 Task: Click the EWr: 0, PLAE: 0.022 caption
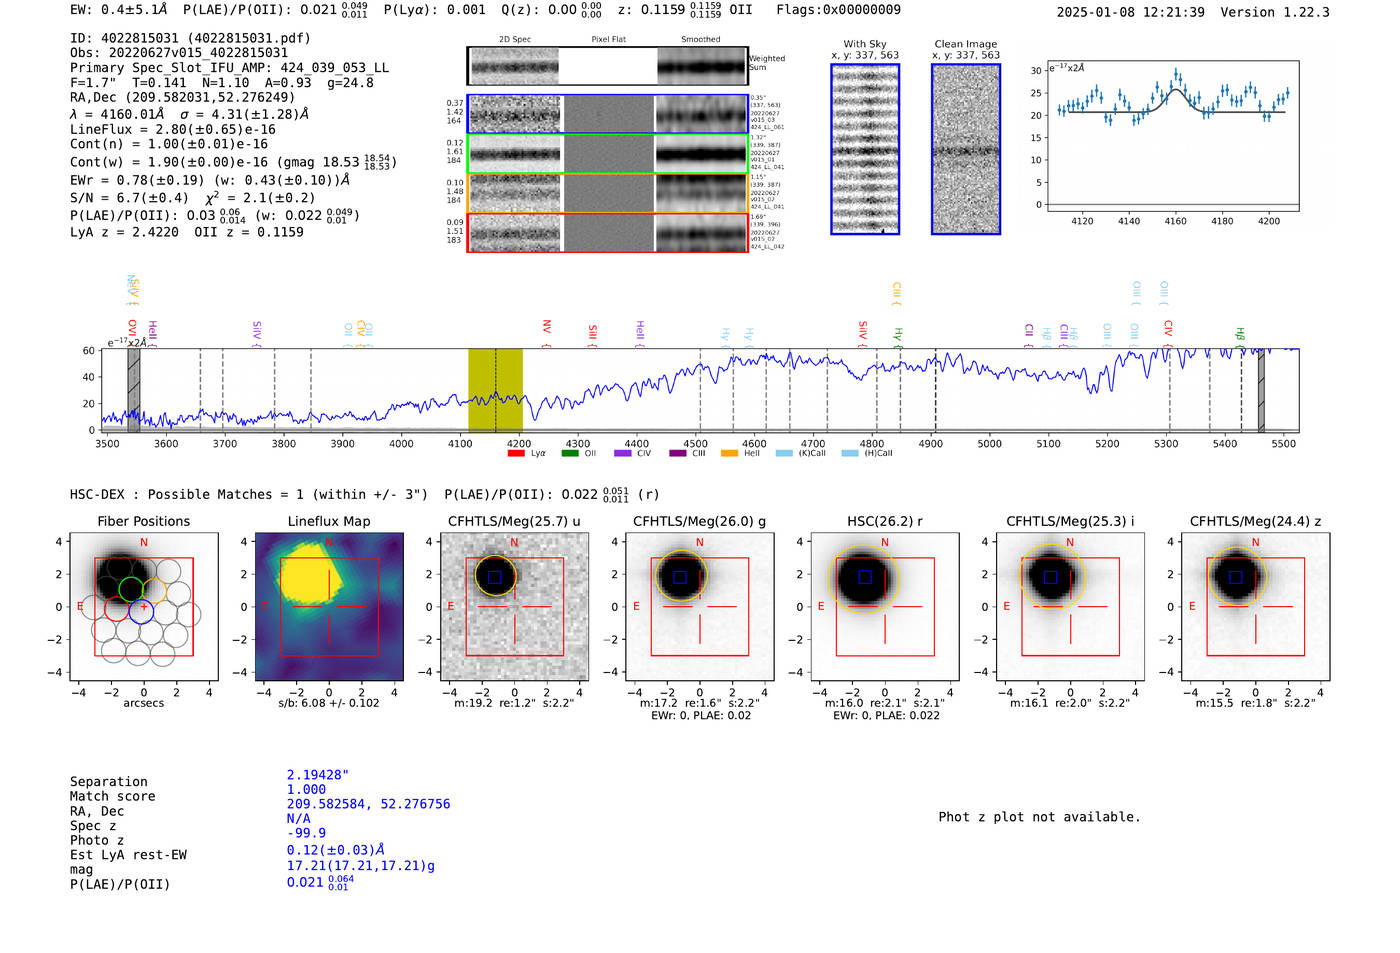coord(886,715)
